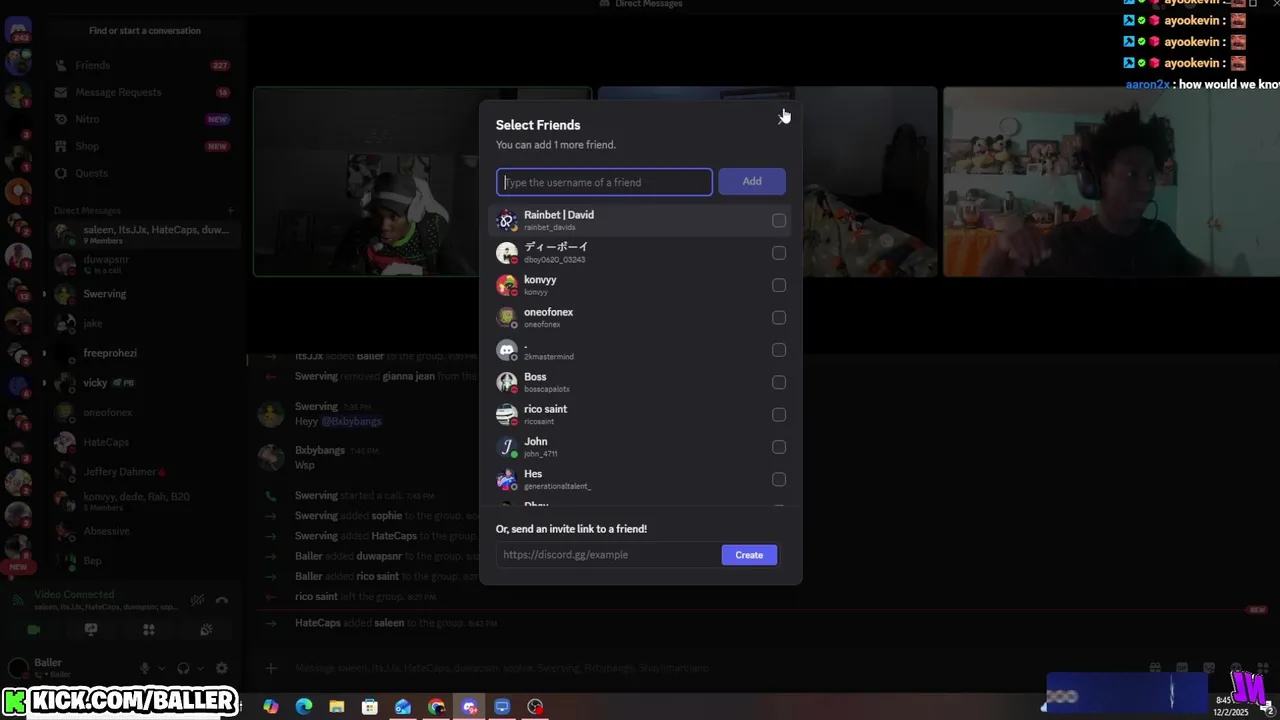1280x720 pixels.
Task: Click the Rainbet | David avatar
Action: coord(507,220)
